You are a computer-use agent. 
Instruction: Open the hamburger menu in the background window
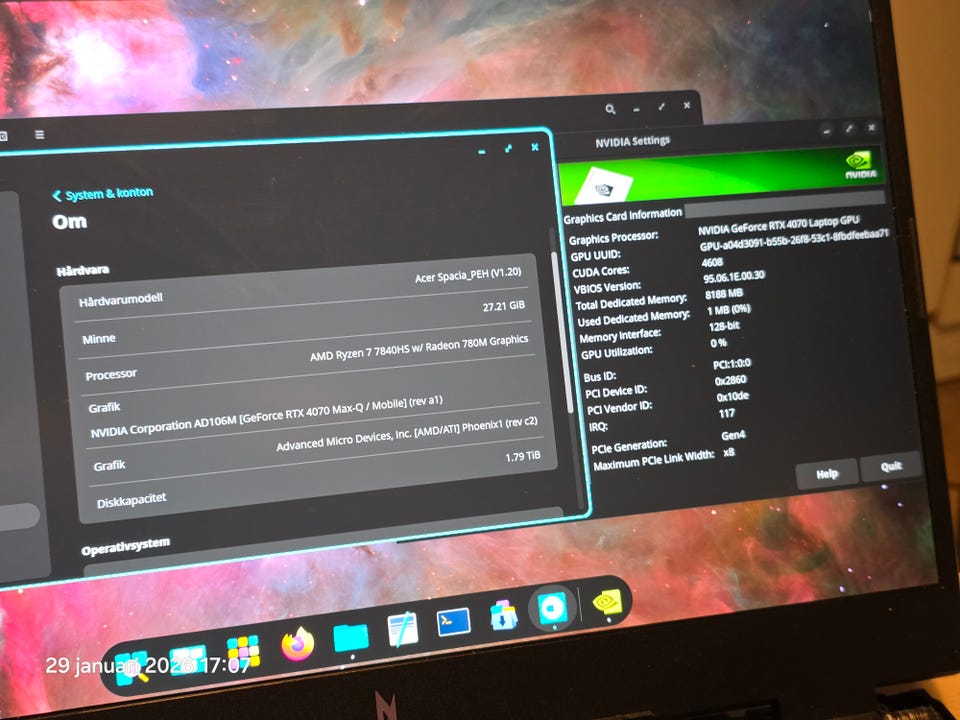(x=40, y=134)
